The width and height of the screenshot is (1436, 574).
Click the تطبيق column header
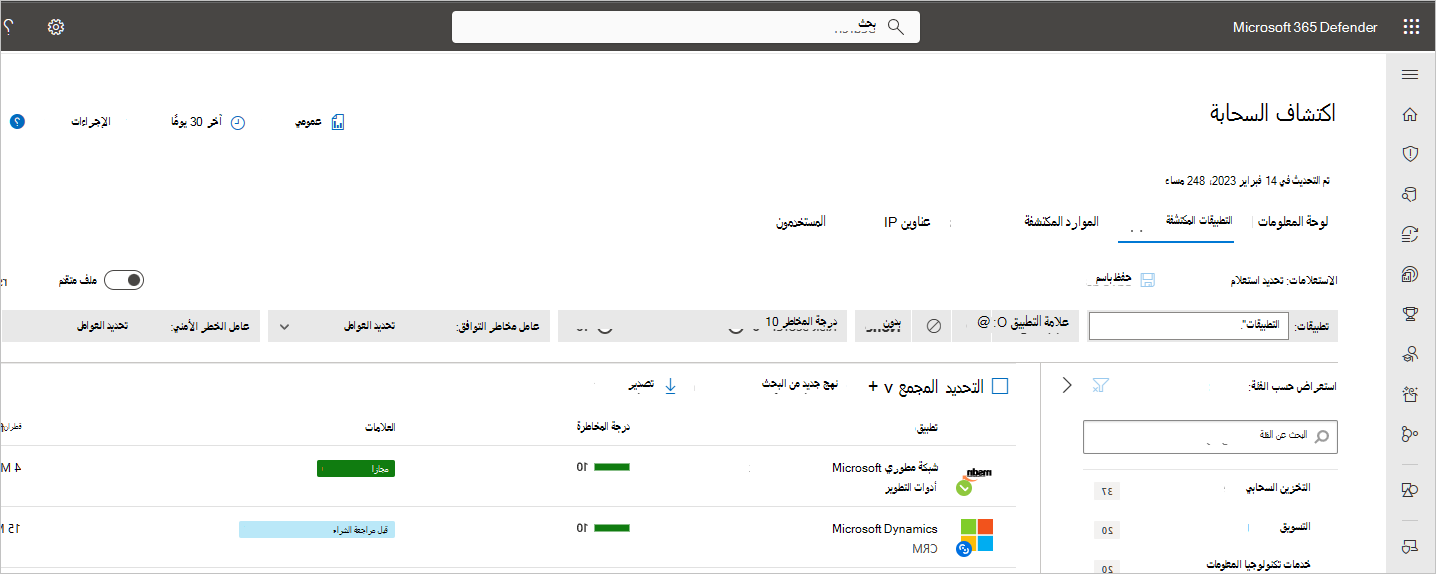(928, 427)
